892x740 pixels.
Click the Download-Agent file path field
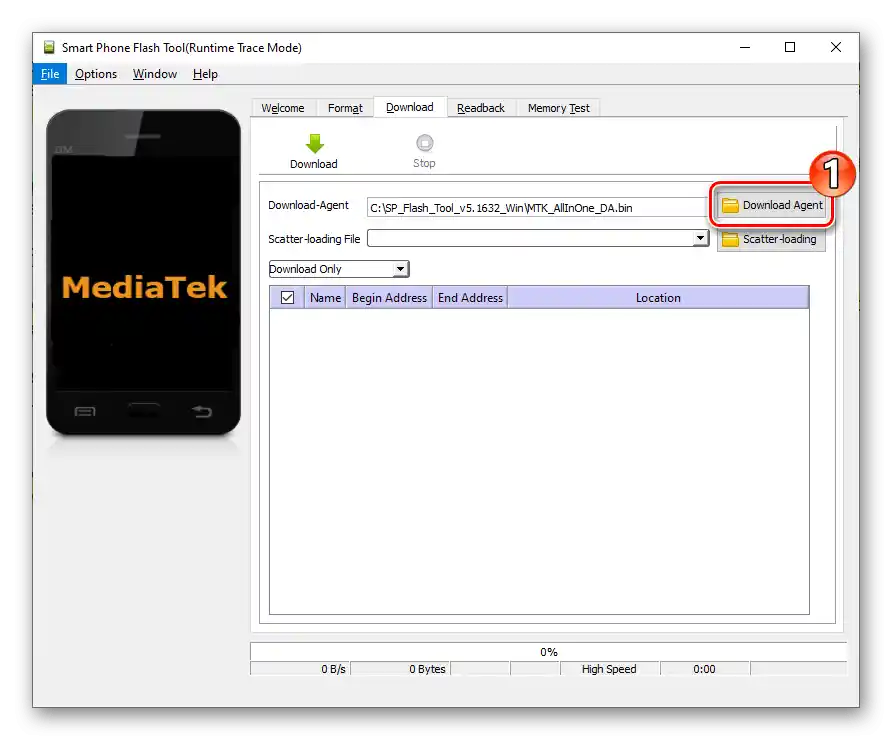click(x=537, y=207)
